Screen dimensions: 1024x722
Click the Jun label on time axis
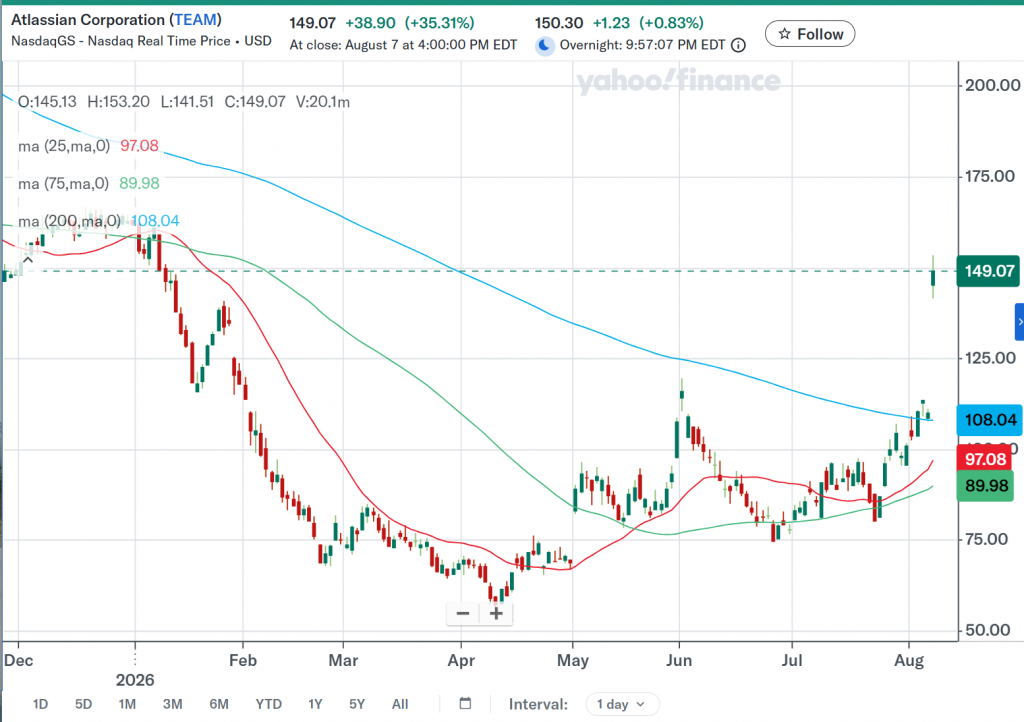679,660
